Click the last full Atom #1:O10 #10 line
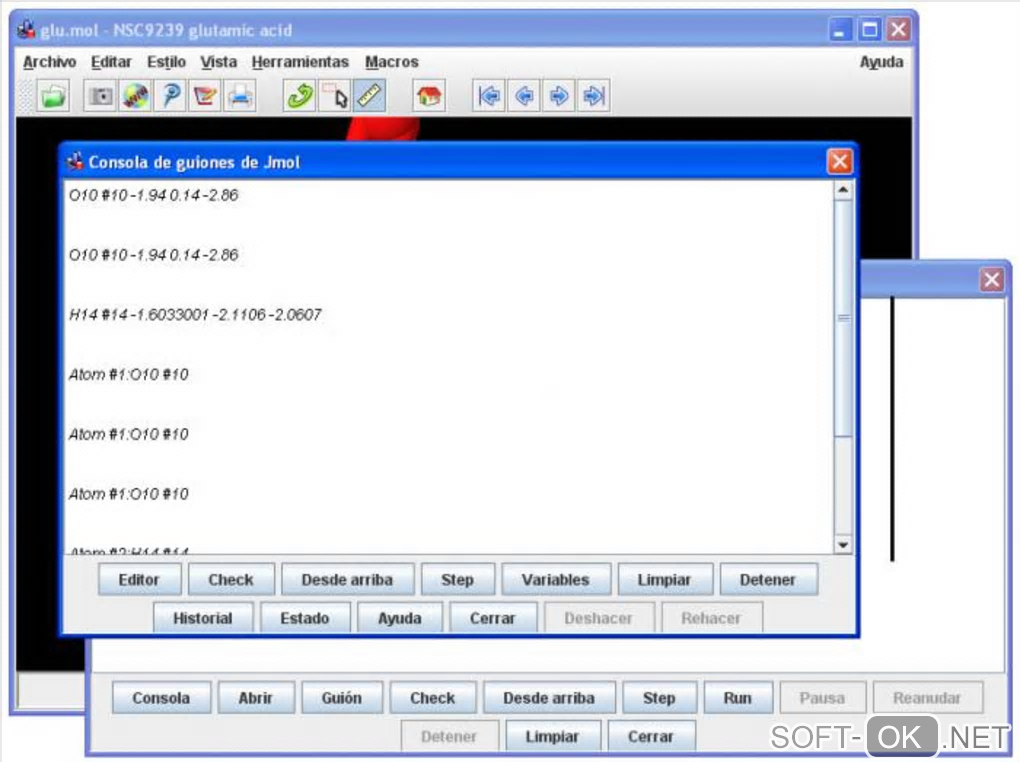The image size is (1020, 762). (x=129, y=495)
